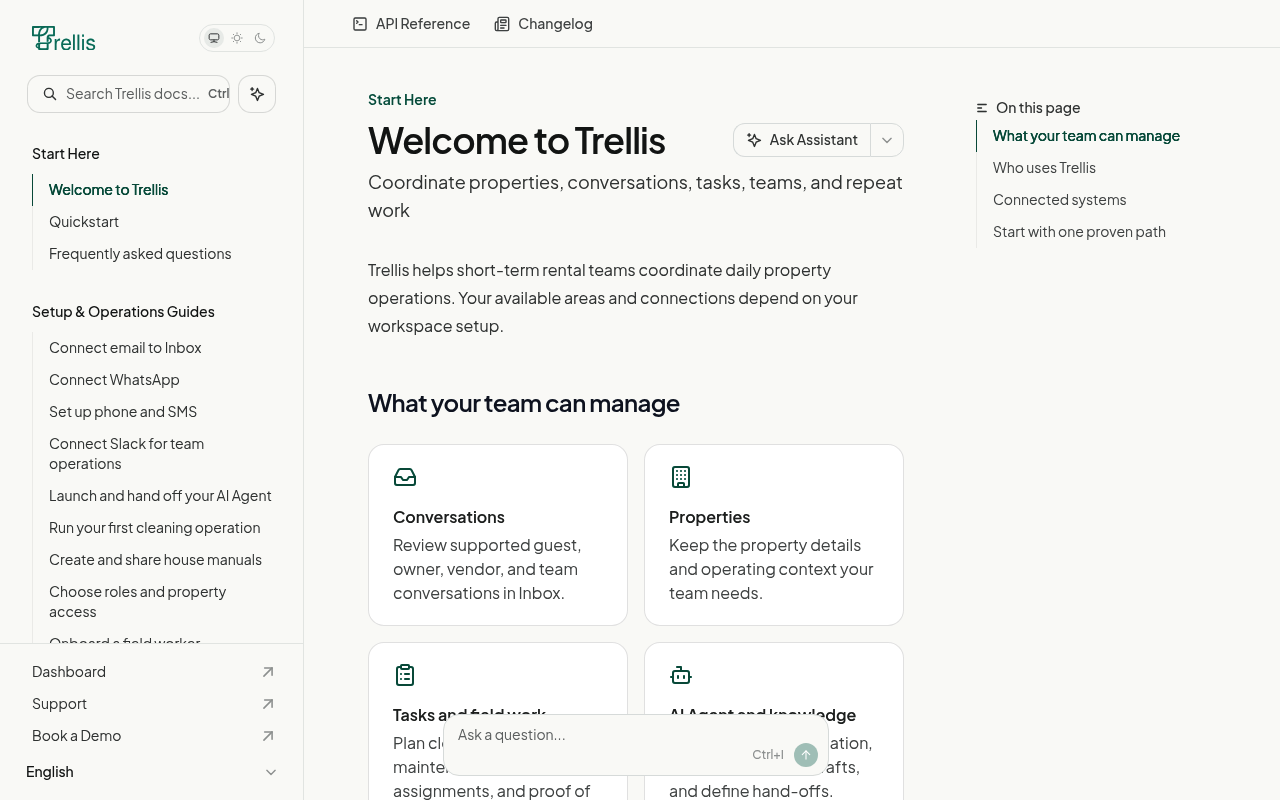
Task: Switch to dark theme mode
Action: click(x=260, y=38)
